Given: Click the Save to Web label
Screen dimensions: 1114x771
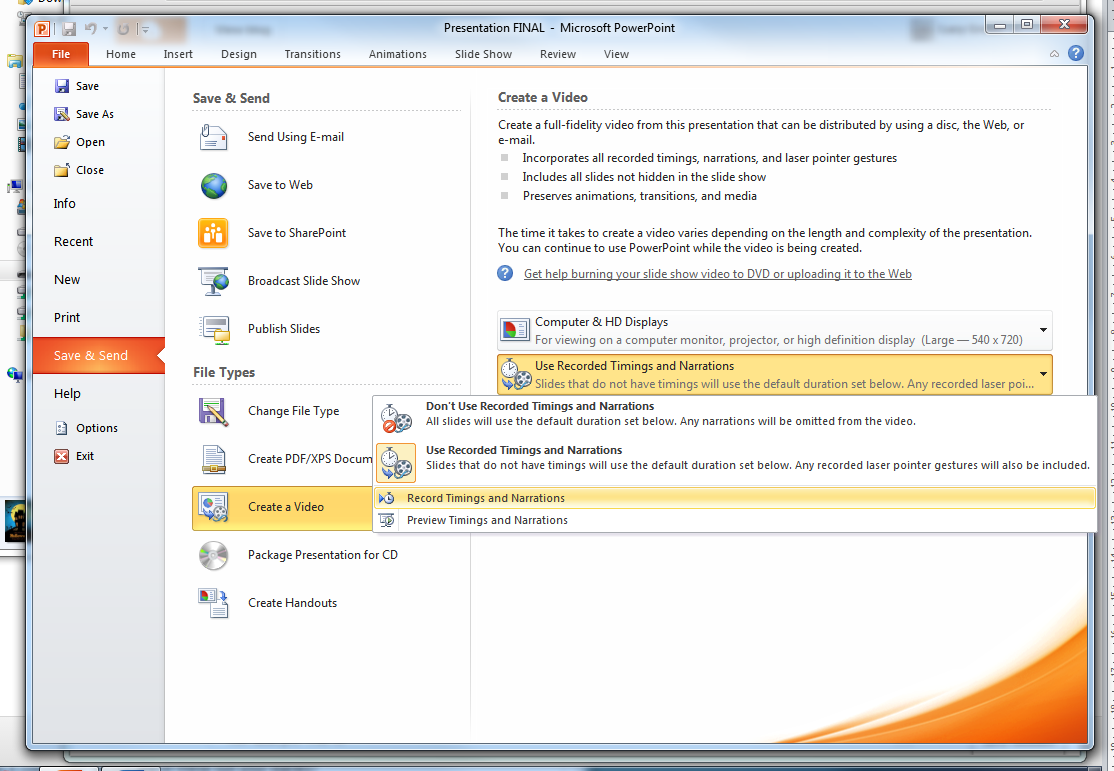Looking at the screenshot, I should click(x=280, y=185).
